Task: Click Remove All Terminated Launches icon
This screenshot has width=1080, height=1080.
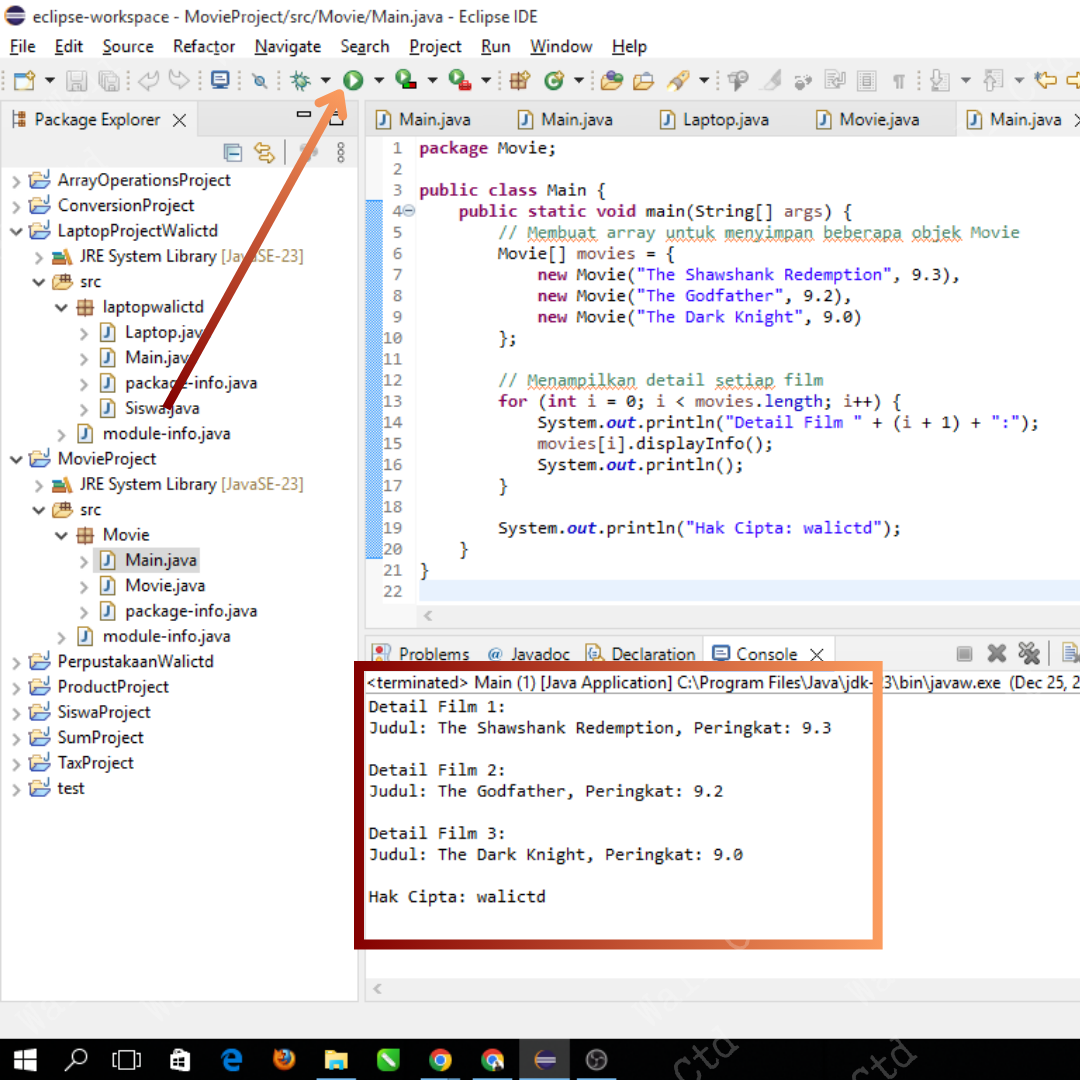Action: 1028,654
